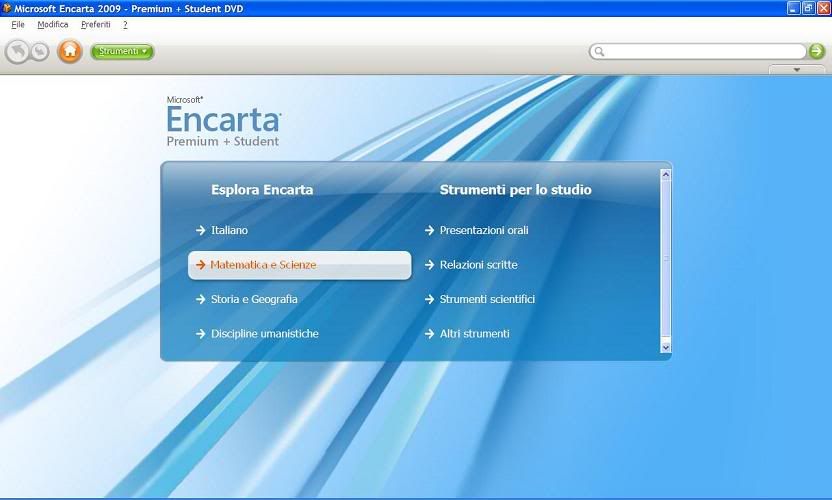The width and height of the screenshot is (832, 500).
Task: Click the Esplora Encarta heading
Action: 262,189
